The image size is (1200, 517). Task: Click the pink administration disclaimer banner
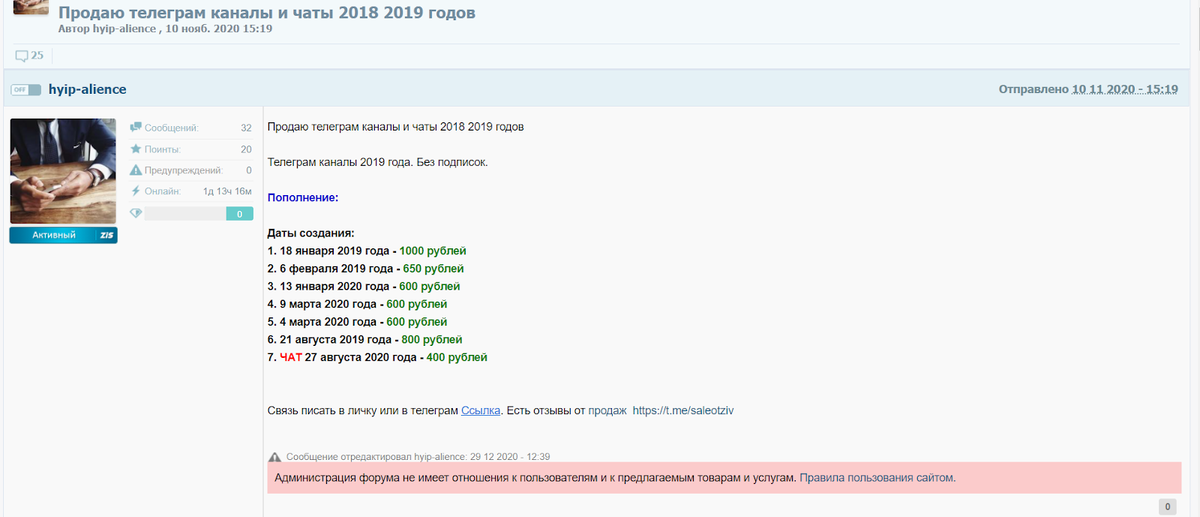[x=724, y=478]
